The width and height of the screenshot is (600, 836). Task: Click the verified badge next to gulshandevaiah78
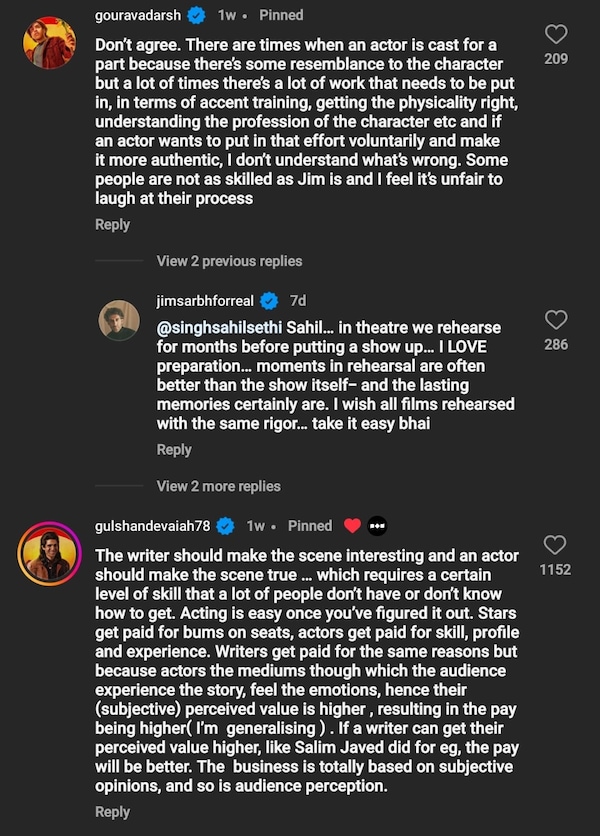(x=223, y=525)
